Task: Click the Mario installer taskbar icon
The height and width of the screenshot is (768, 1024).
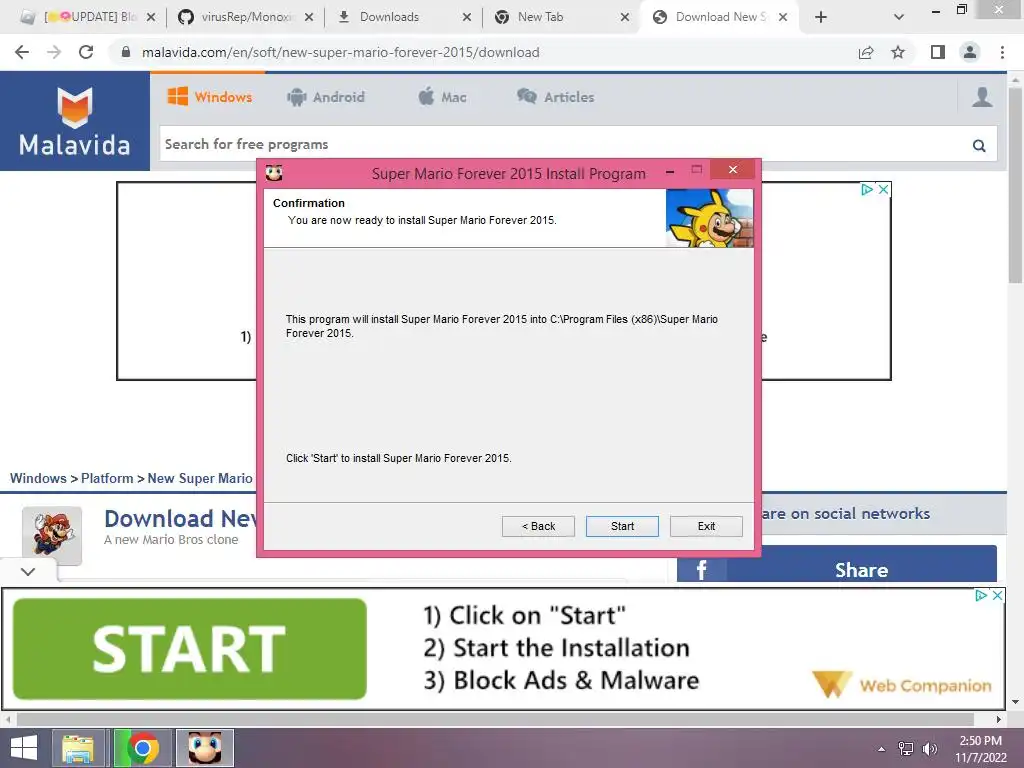Action: pyautogui.click(x=205, y=748)
